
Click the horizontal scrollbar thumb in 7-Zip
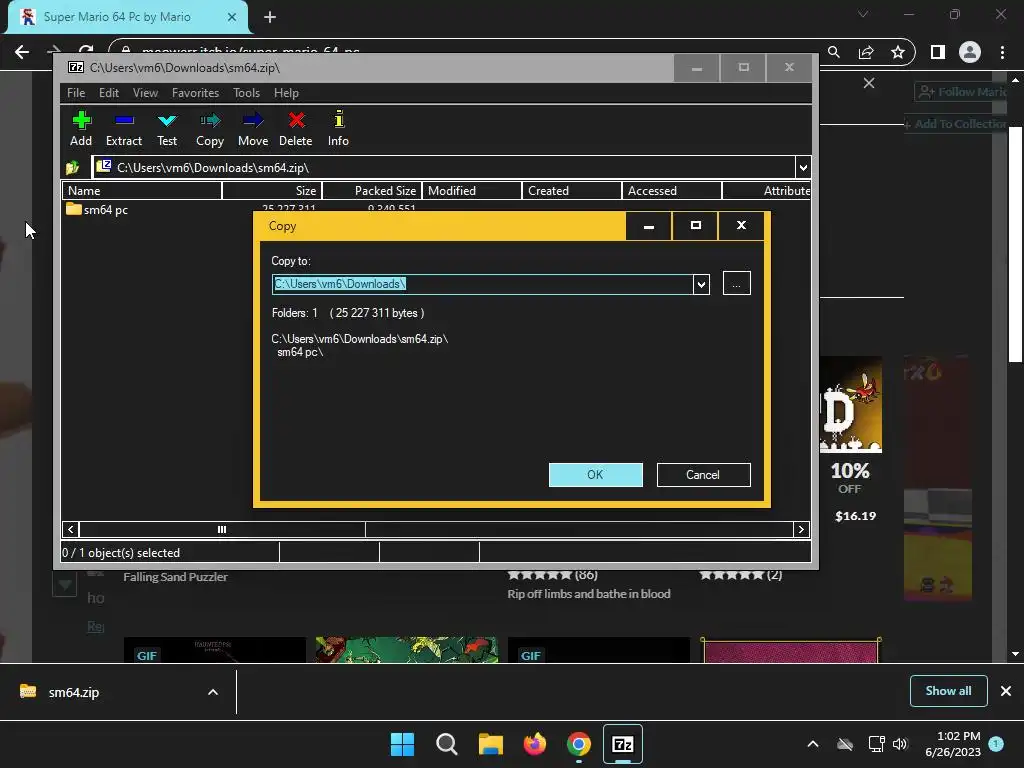pyautogui.click(x=222, y=529)
